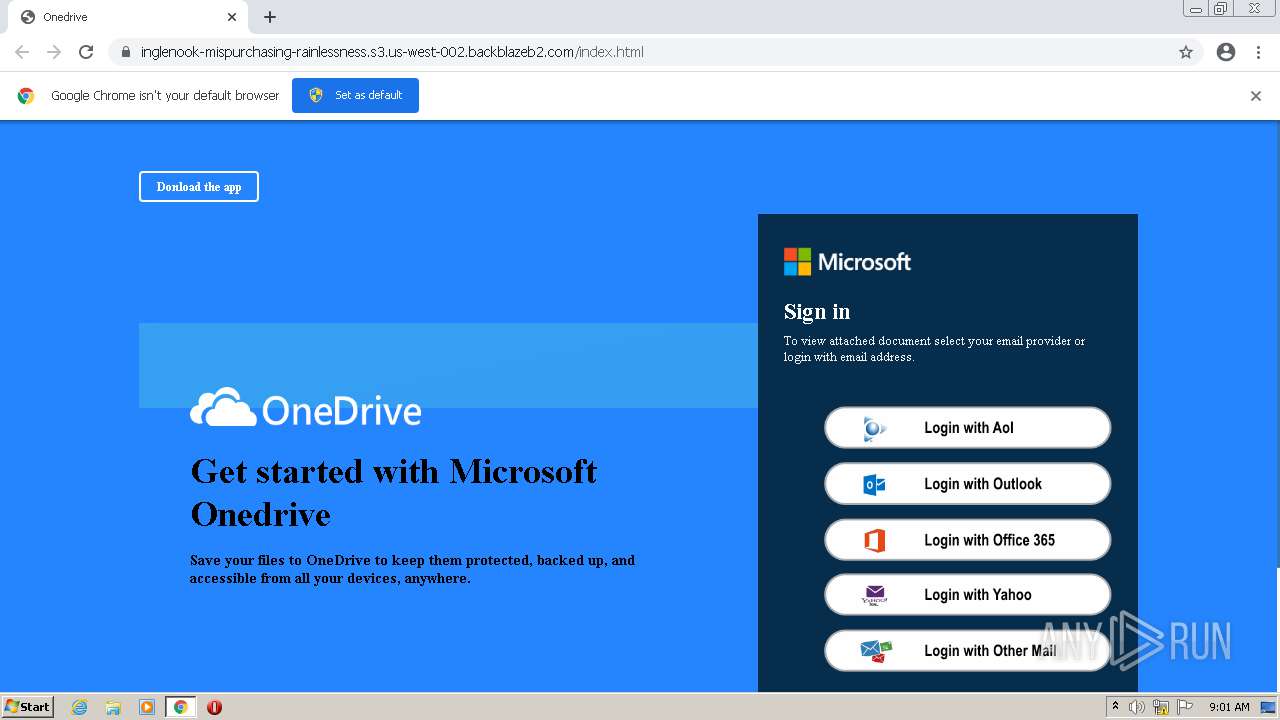Close the Onedrive tab
Screen dimensions: 1280x720
coord(232,17)
